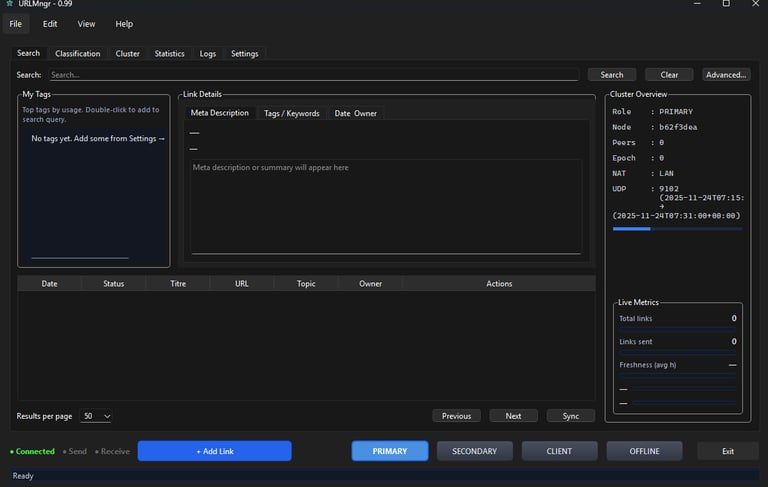Minimize the URLMngr window

tap(697, 4)
